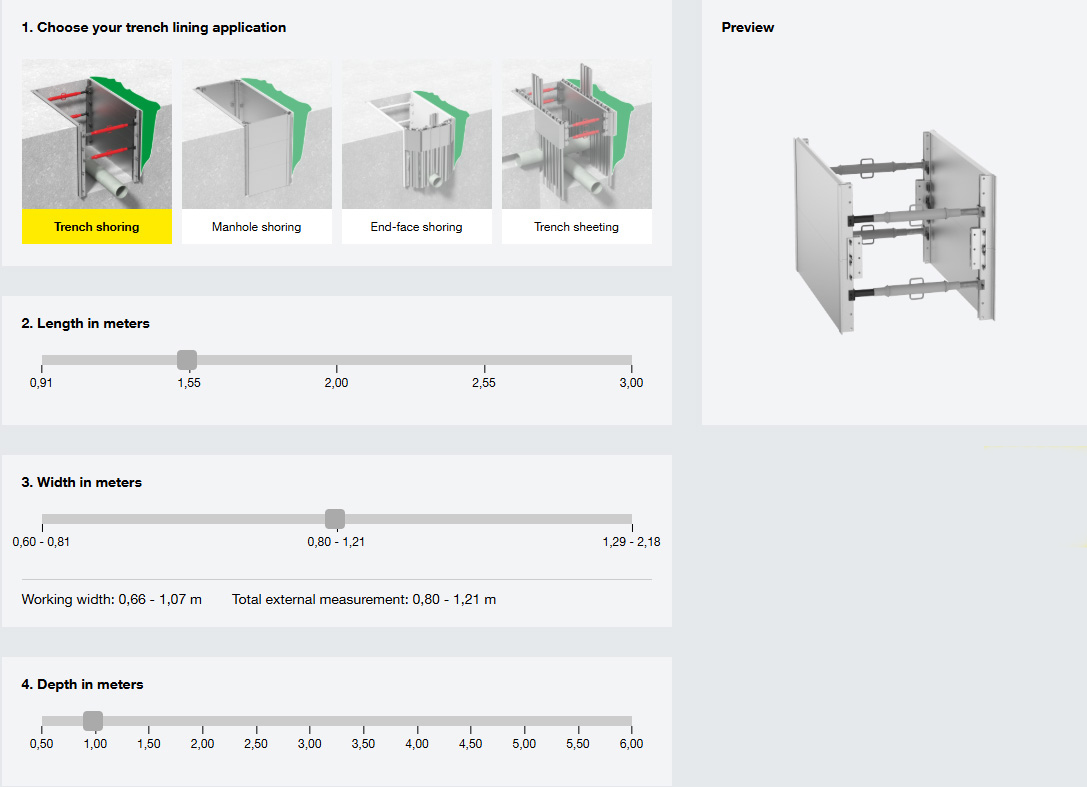Image resolution: width=1087 pixels, height=787 pixels.
Task: Click the yellow Trench shoring label
Action: click(97, 227)
